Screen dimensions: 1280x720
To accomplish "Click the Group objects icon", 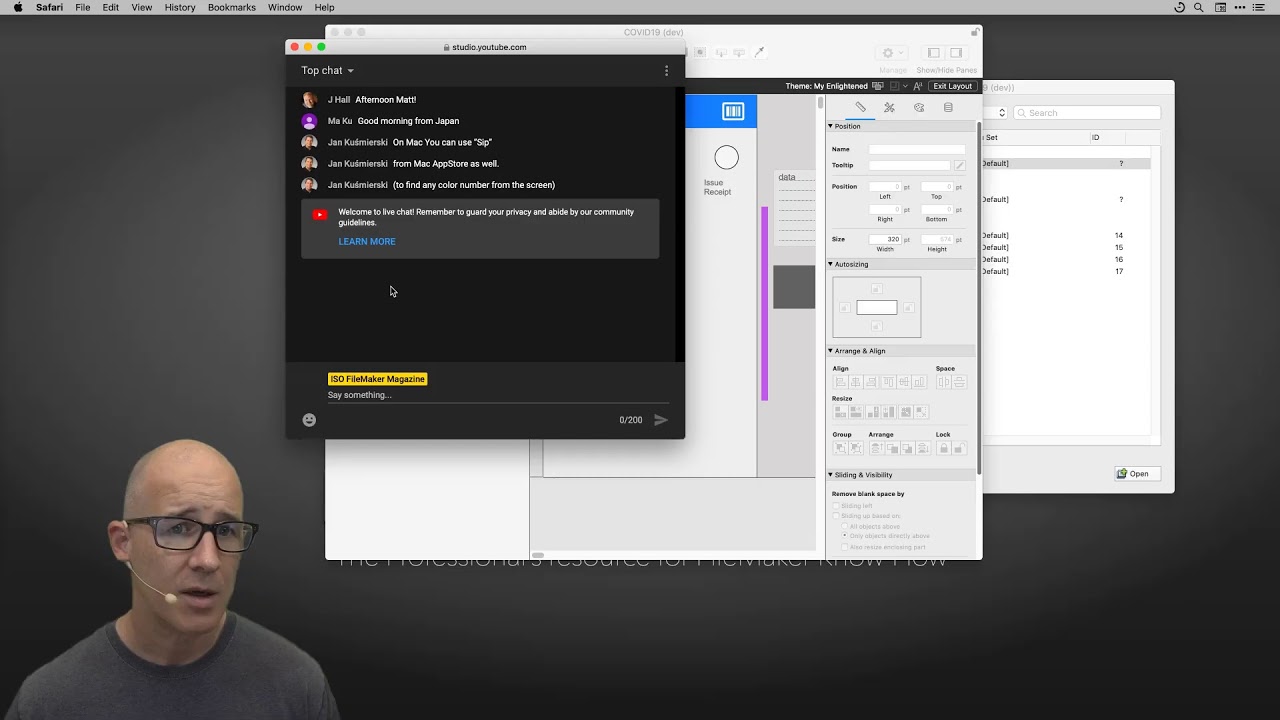I will pyautogui.click(x=840, y=448).
